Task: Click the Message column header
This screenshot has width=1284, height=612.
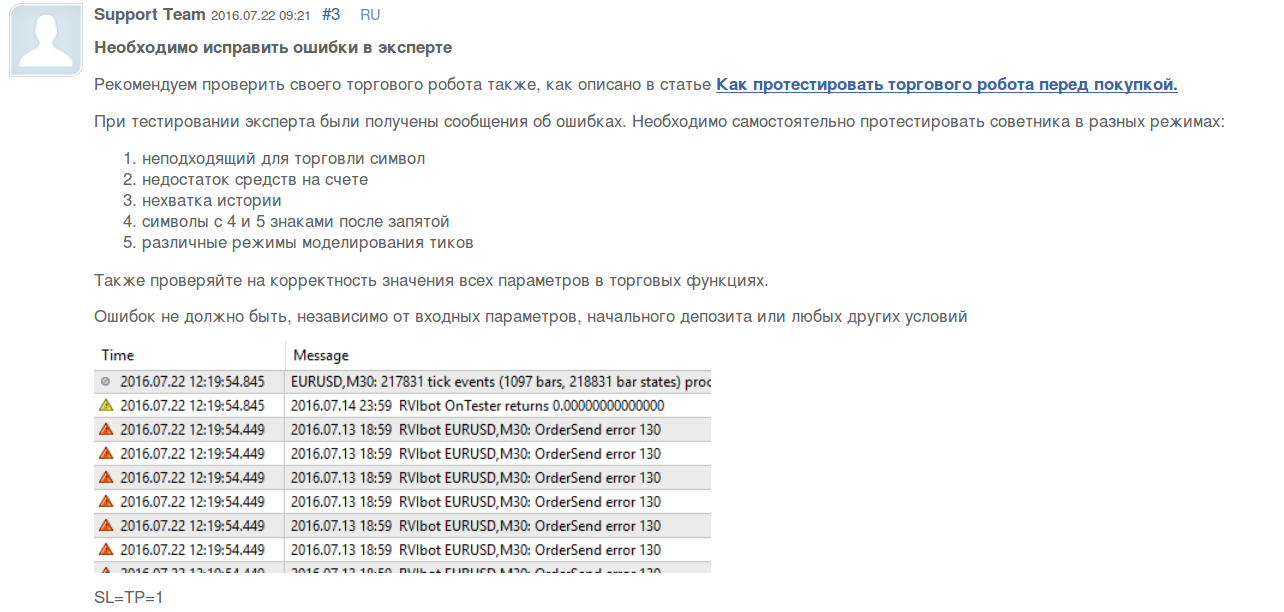Action: (321, 355)
